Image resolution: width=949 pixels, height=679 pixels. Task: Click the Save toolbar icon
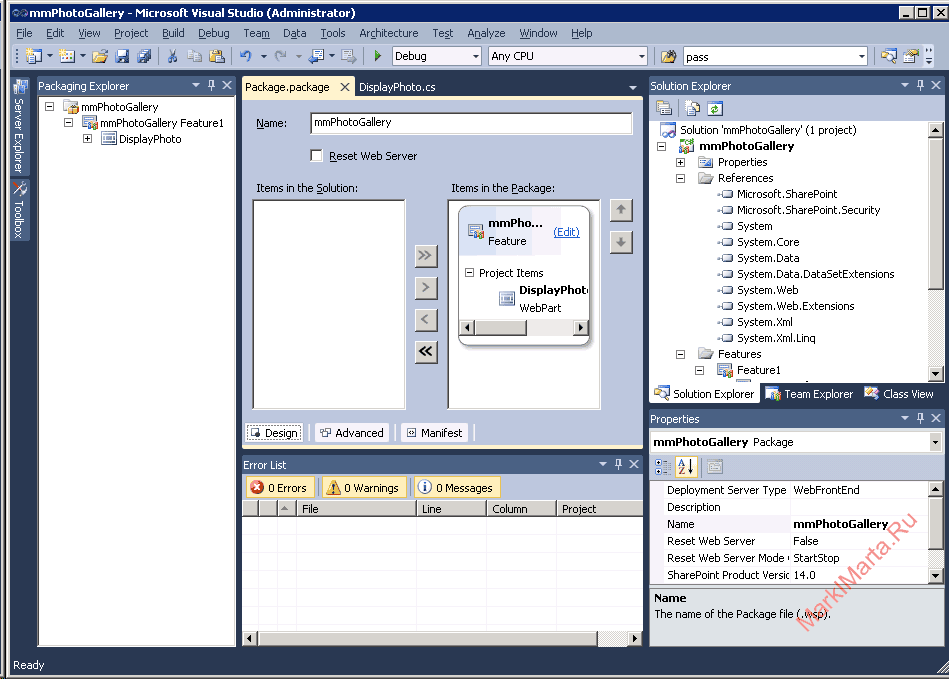point(122,56)
